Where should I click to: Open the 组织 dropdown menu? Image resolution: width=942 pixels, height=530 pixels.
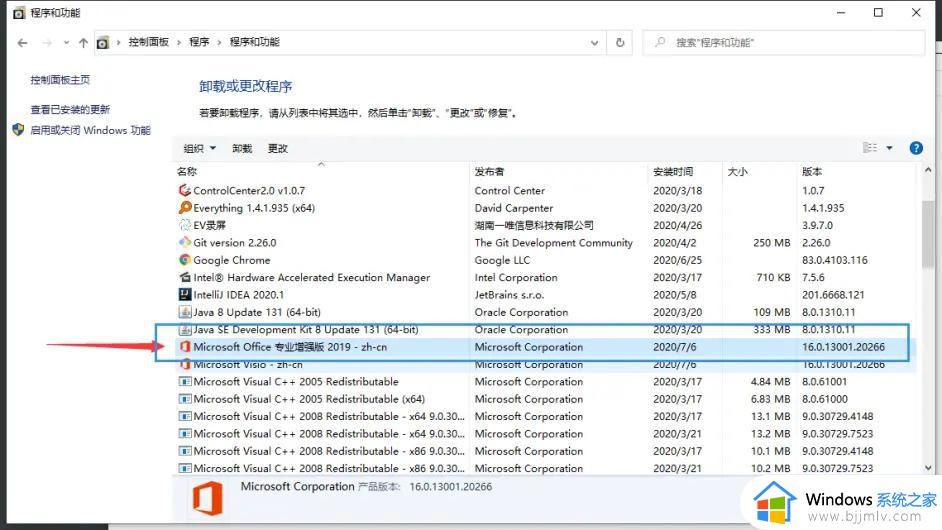coord(199,148)
